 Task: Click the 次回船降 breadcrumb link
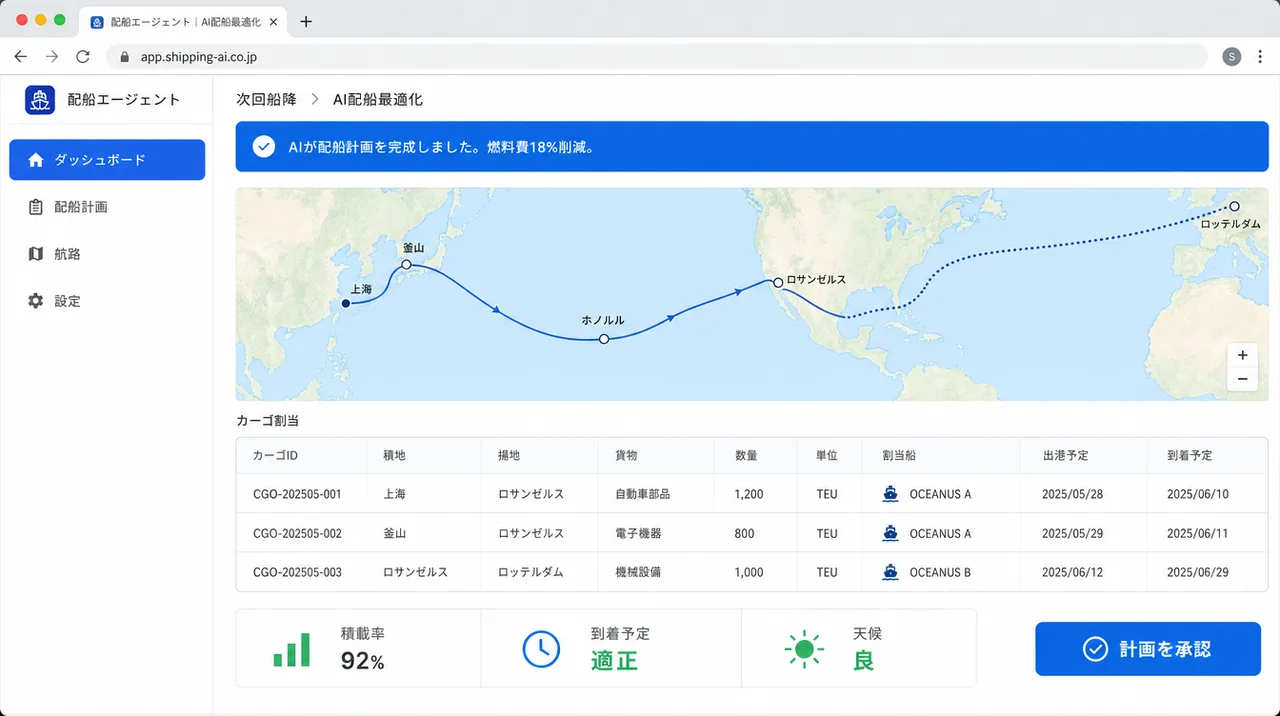[265, 99]
